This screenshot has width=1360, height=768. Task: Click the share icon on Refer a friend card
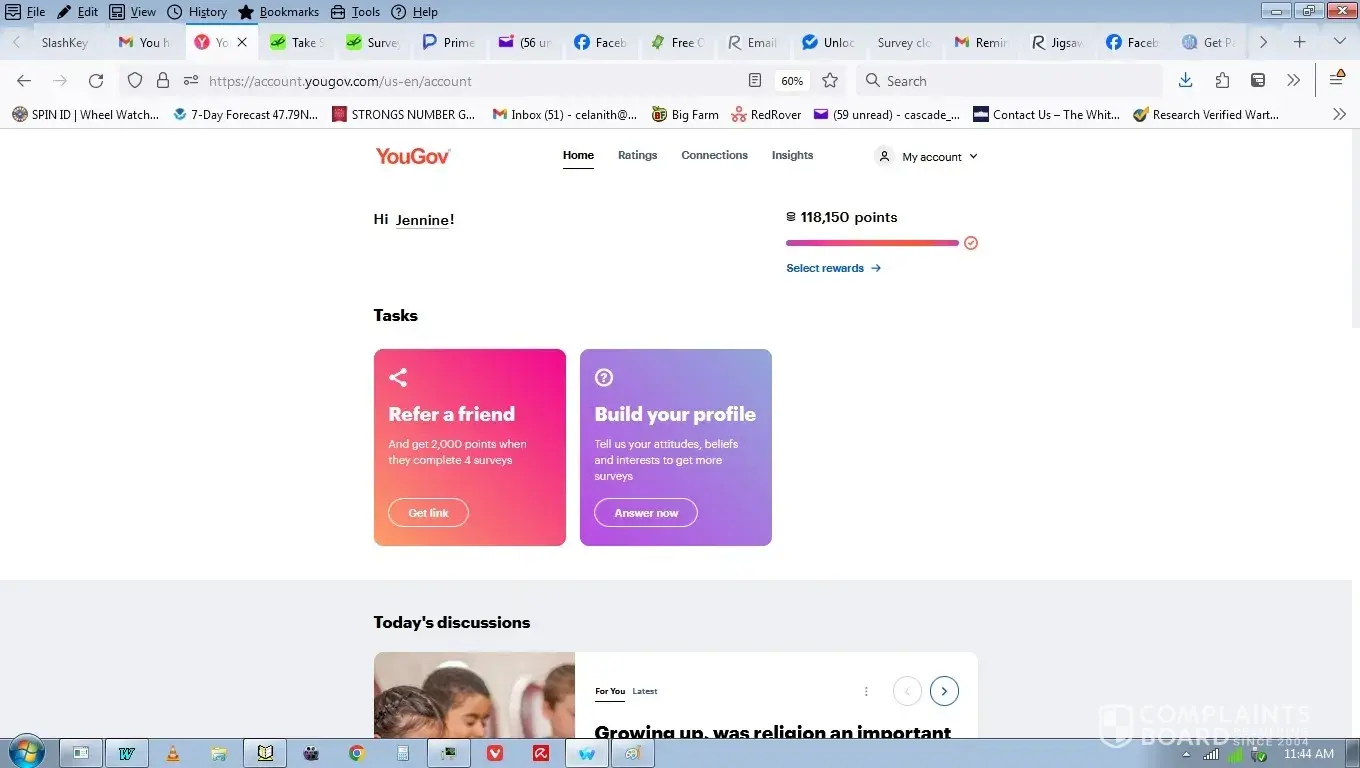[398, 377]
